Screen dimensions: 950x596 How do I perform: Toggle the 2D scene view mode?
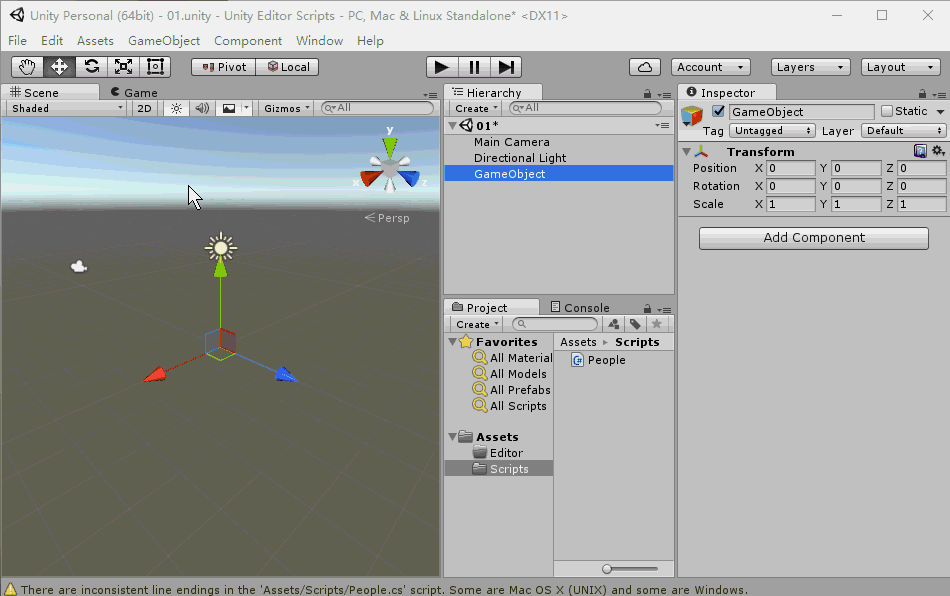145,108
